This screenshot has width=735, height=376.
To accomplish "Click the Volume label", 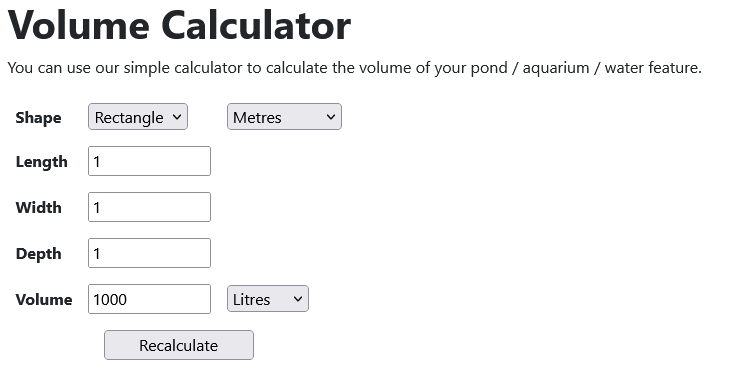I will pos(44,299).
